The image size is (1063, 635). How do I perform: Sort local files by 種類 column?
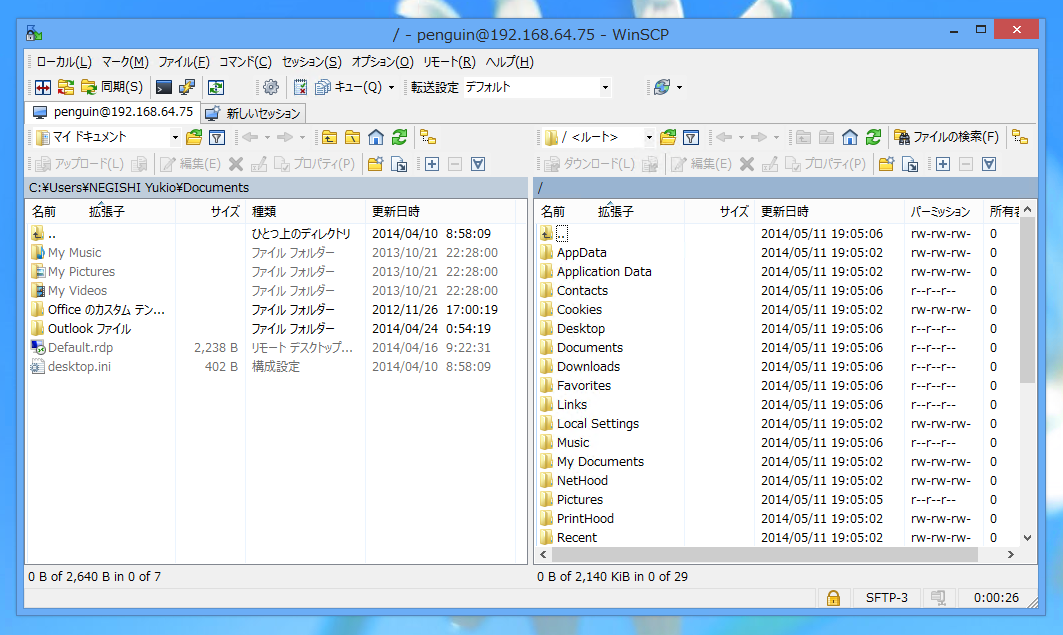click(x=305, y=211)
